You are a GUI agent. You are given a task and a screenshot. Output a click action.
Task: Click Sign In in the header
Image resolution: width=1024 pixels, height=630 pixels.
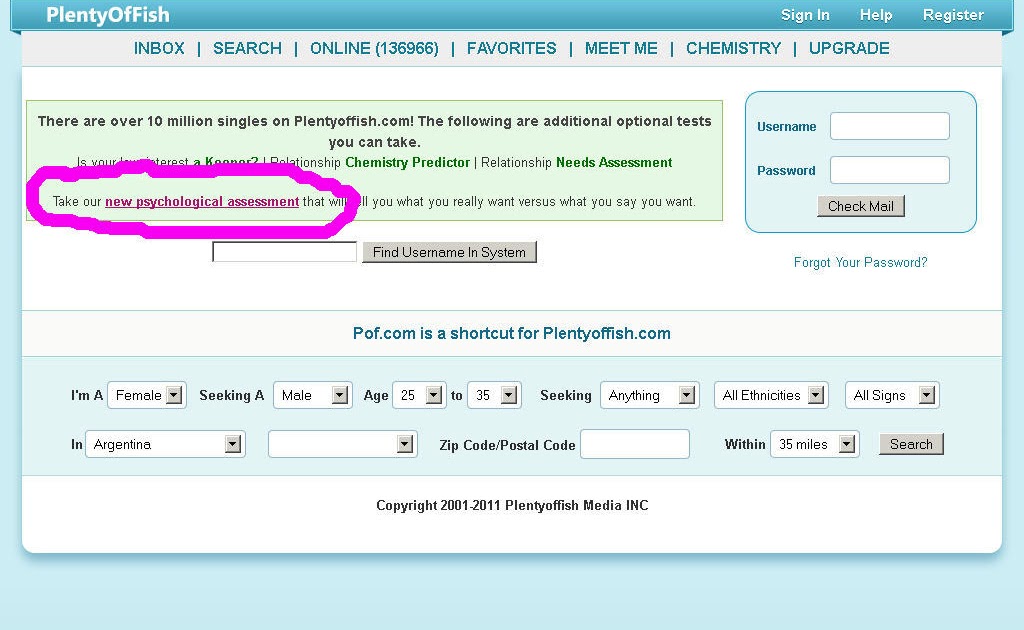(805, 15)
